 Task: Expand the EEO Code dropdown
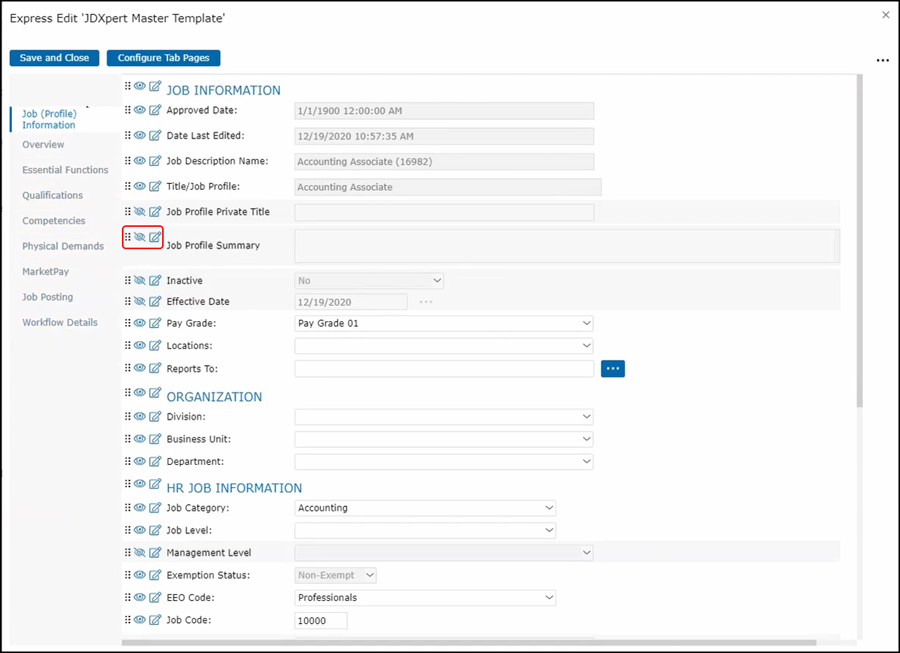pyautogui.click(x=548, y=598)
